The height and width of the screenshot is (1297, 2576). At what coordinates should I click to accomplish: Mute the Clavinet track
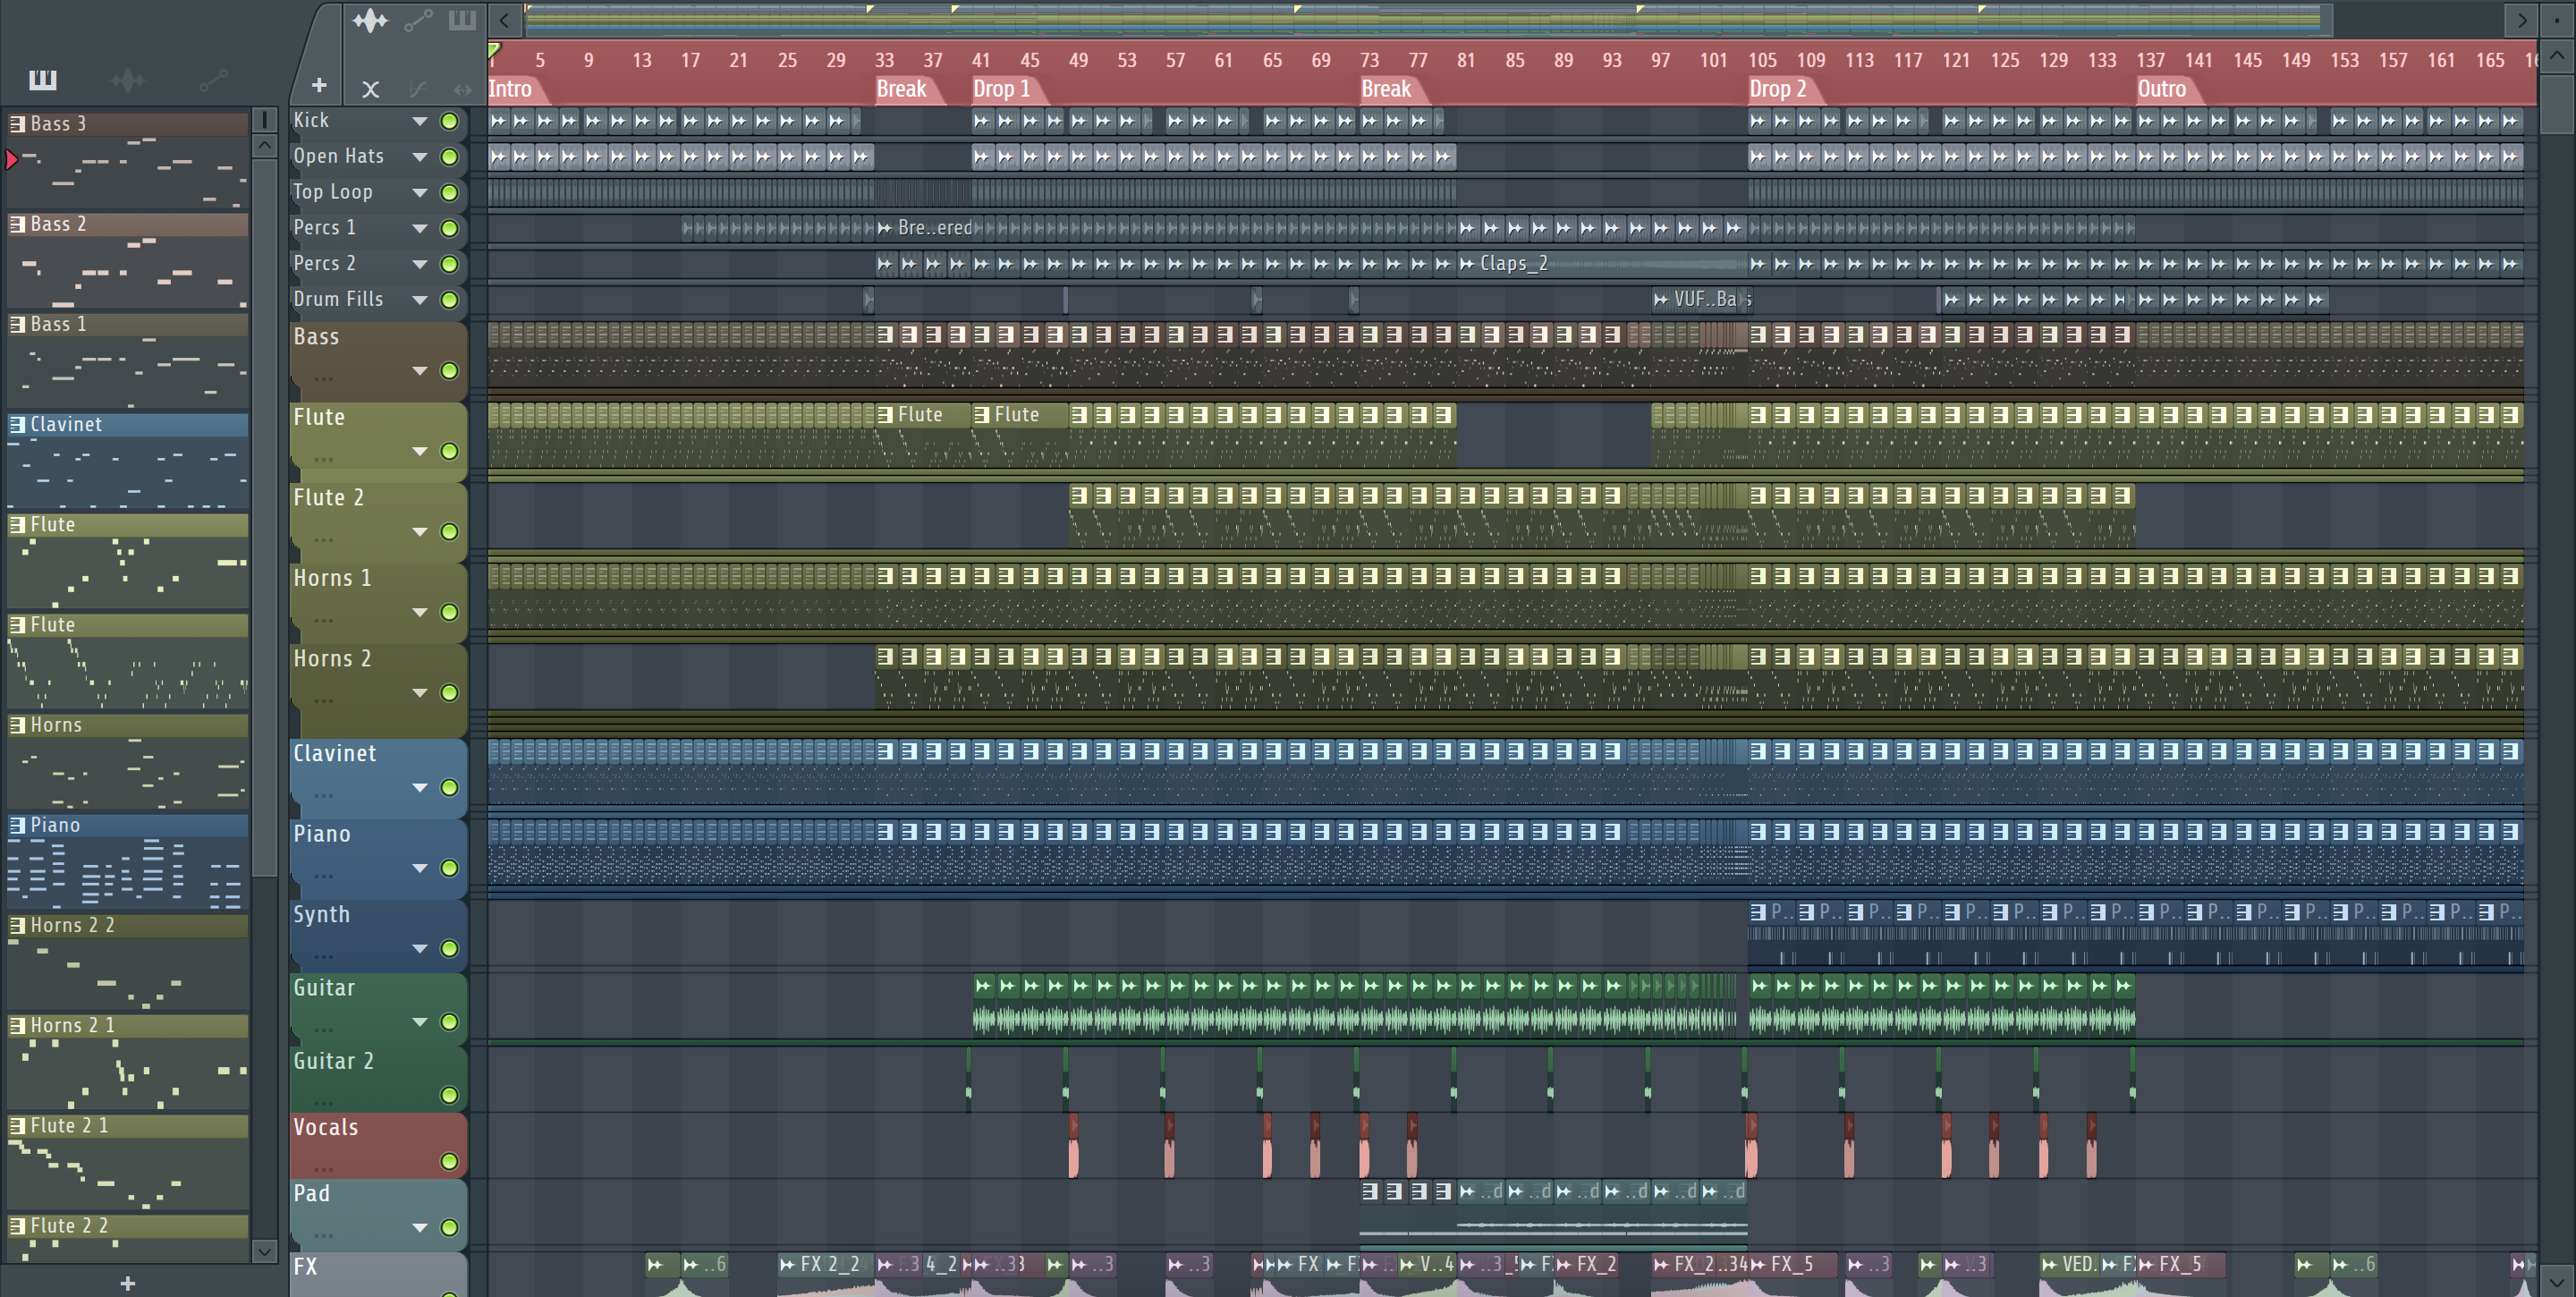[450, 788]
